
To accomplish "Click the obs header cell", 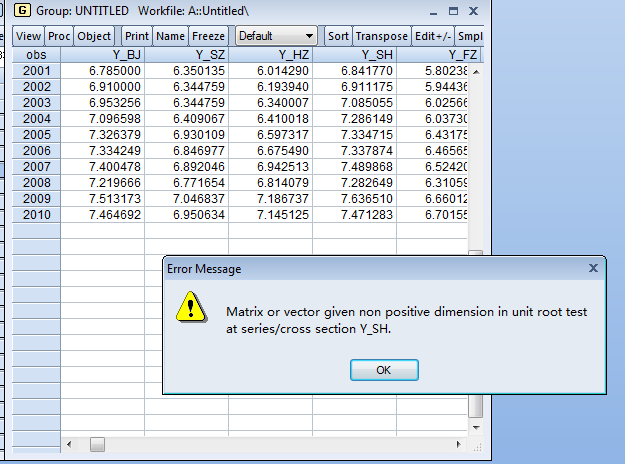I will point(36,55).
